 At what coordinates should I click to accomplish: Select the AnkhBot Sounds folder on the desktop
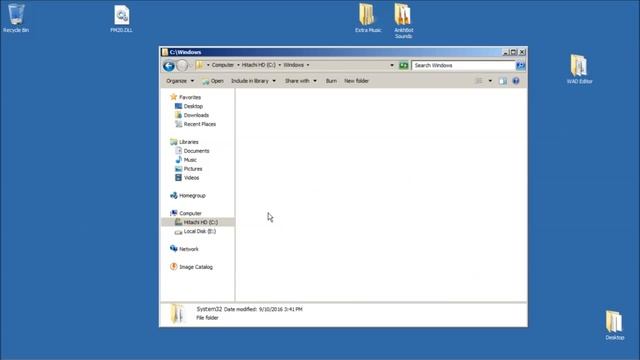[x=403, y=20]
